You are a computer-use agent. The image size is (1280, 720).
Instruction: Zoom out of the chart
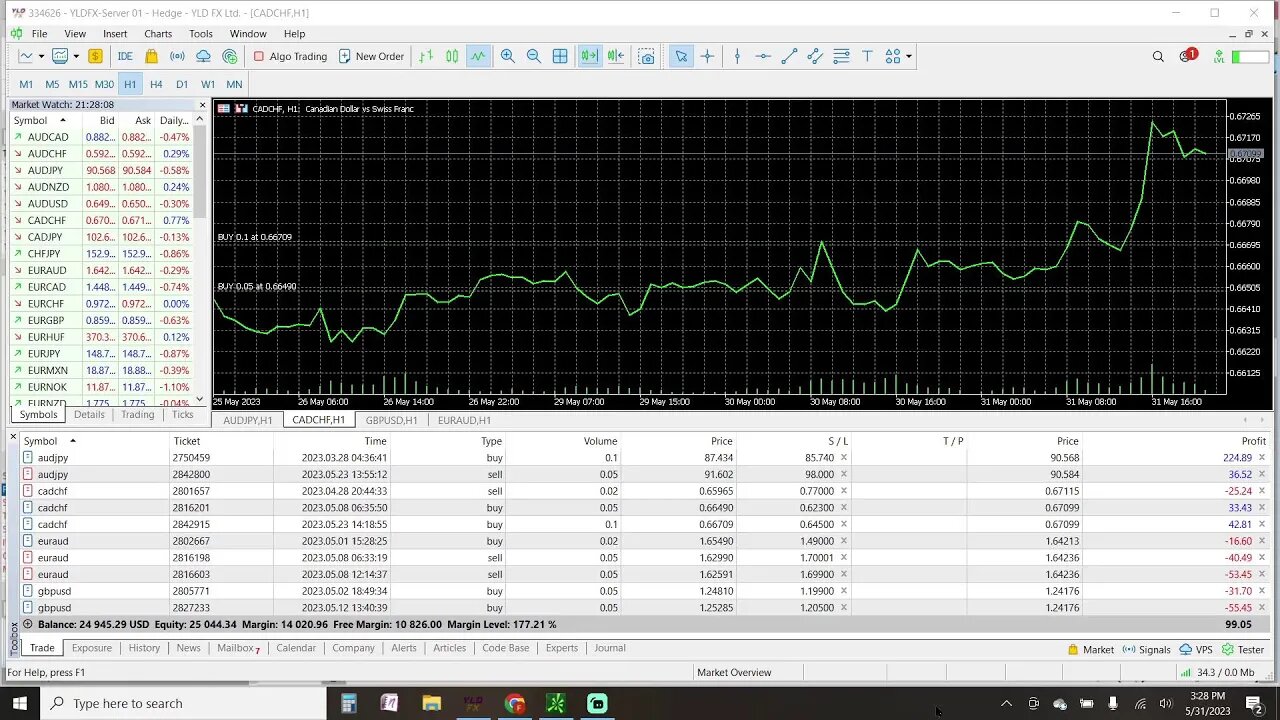point(533,56)
